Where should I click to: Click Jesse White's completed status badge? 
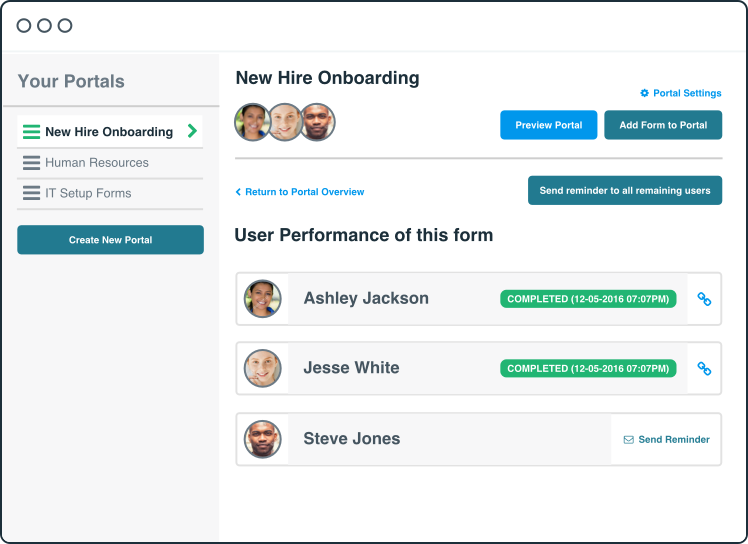(x=588, y=368)
